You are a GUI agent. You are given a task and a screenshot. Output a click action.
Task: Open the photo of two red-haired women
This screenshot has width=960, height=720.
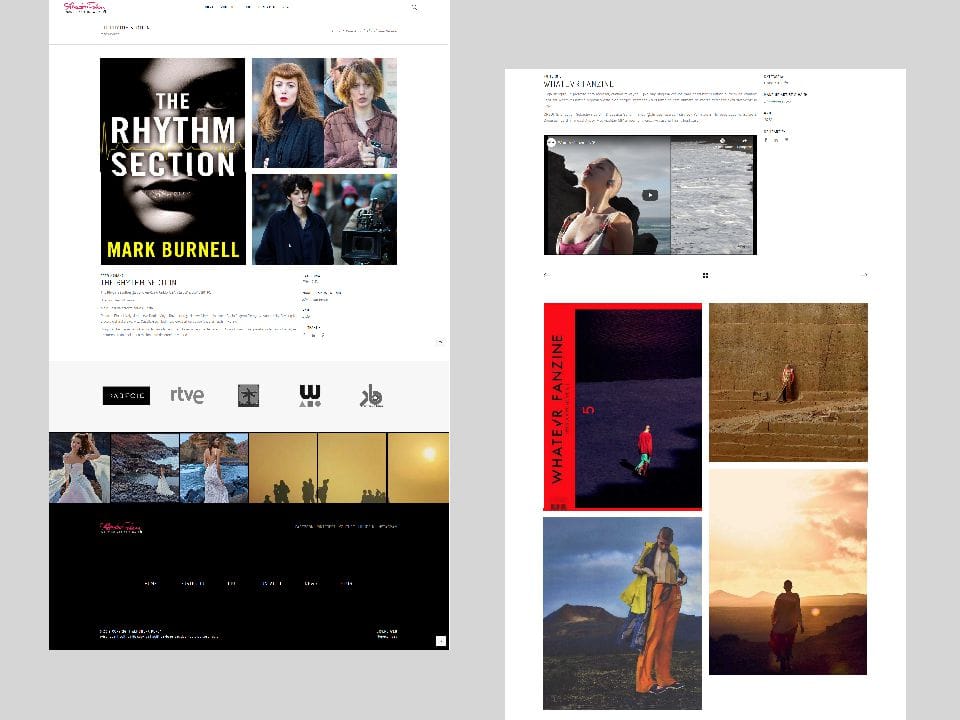324,113
